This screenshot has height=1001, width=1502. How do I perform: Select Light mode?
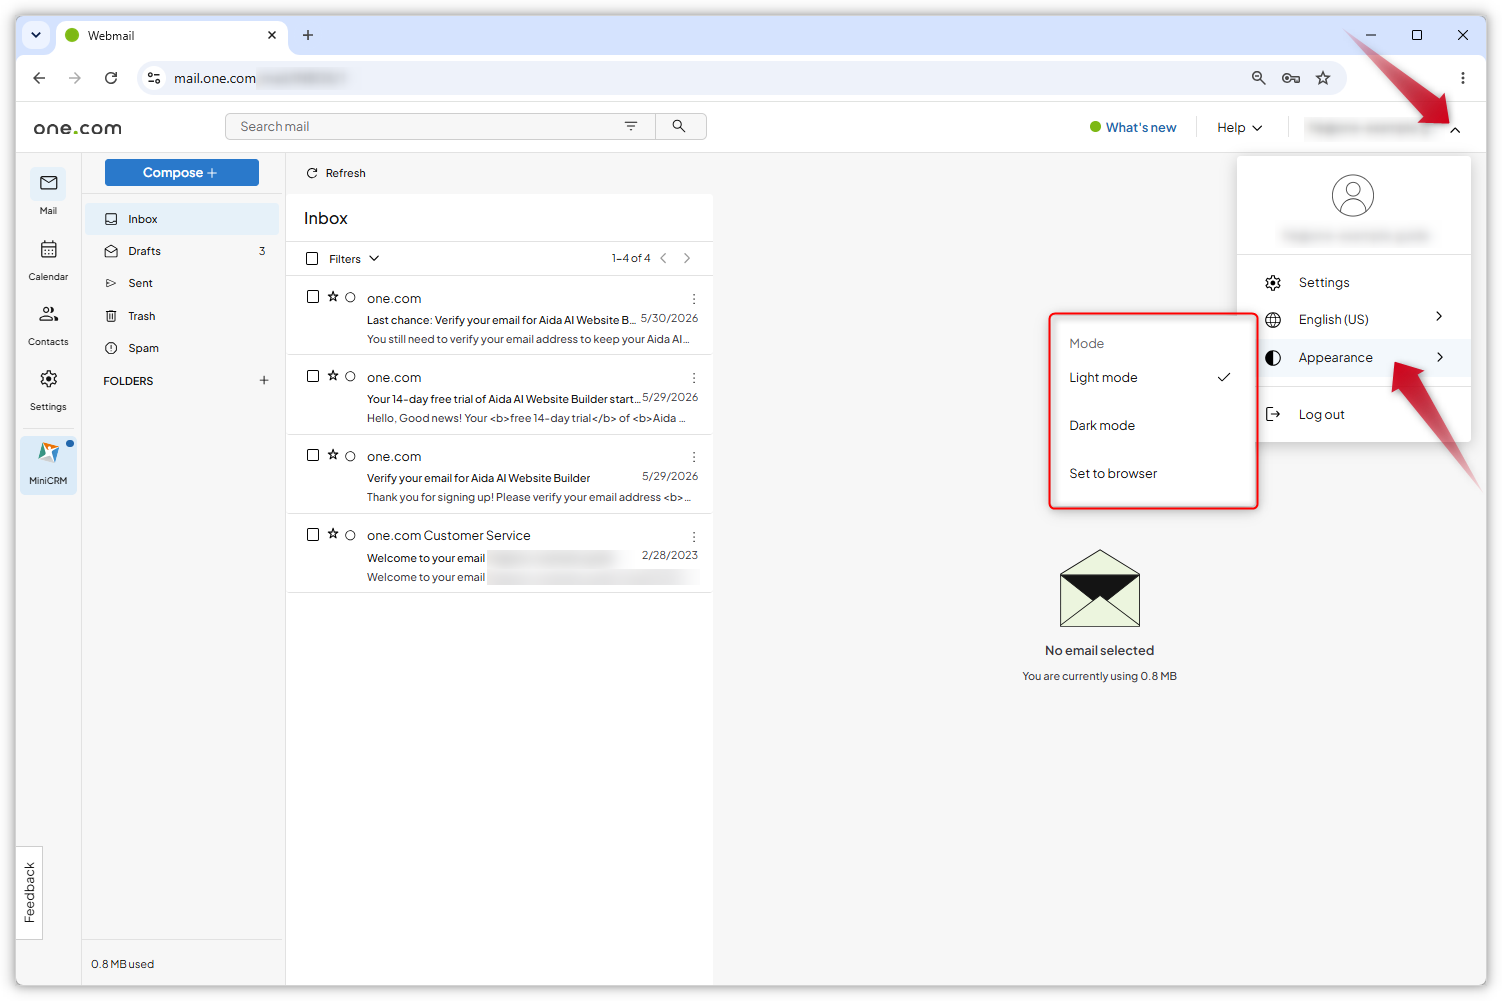point(1152,377)
